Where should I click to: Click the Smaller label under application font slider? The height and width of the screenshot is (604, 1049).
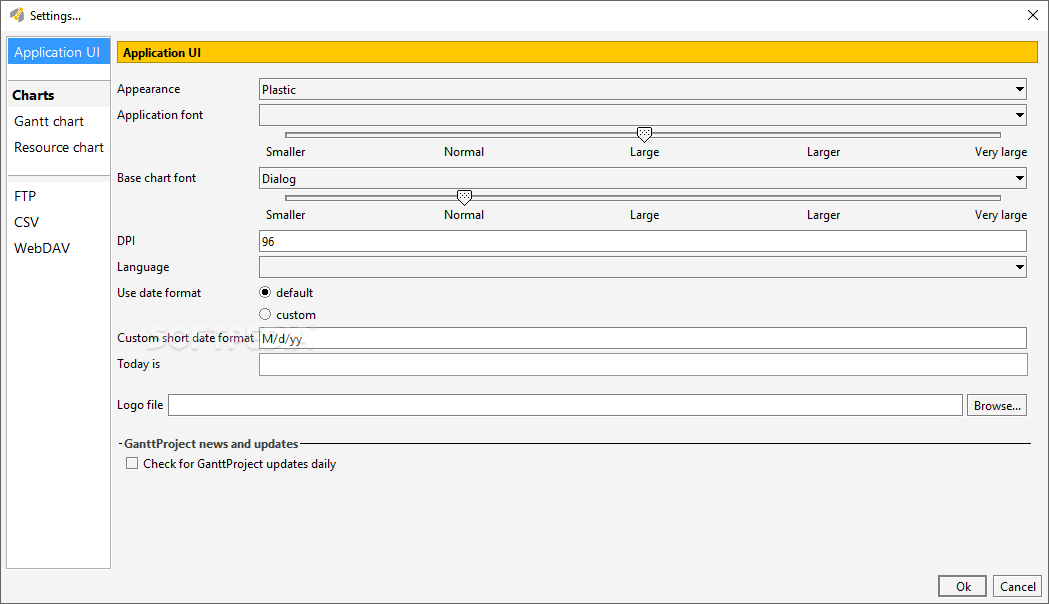pyautogui.click(x=286, y=152)
